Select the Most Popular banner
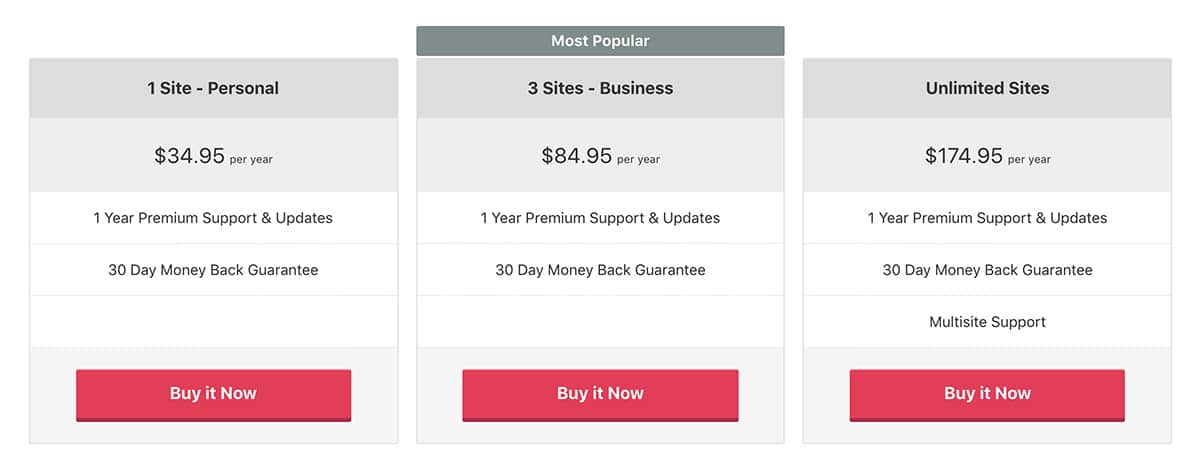This screenshot has height=464, width=1200. pyautogui.click(x=600, y=41)
